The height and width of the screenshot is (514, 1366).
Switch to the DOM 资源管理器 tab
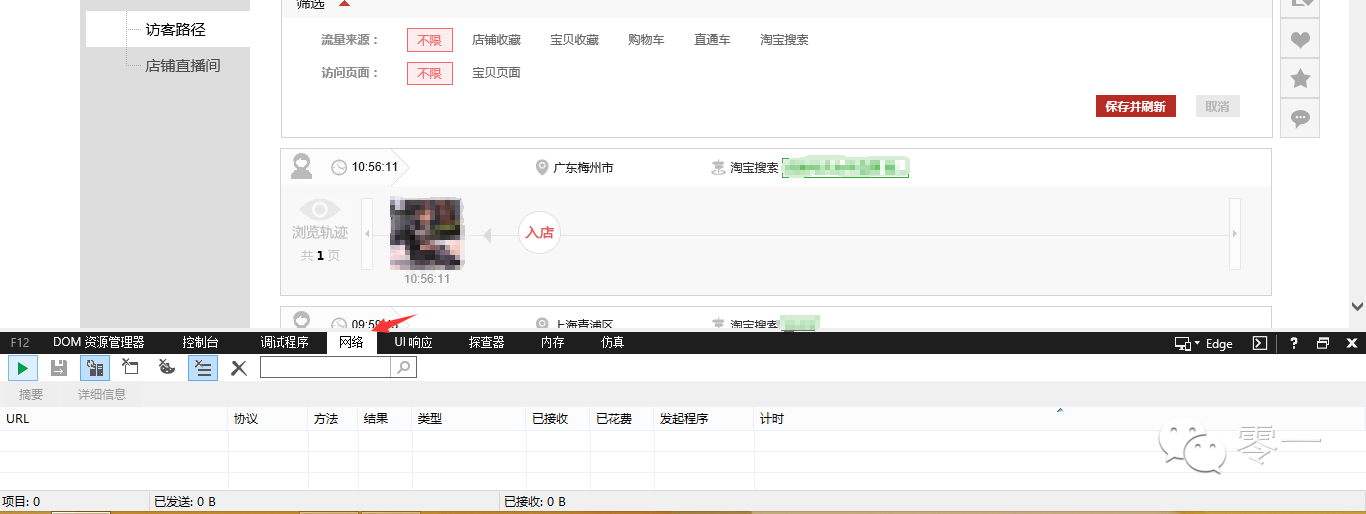[x=99, y=342]
